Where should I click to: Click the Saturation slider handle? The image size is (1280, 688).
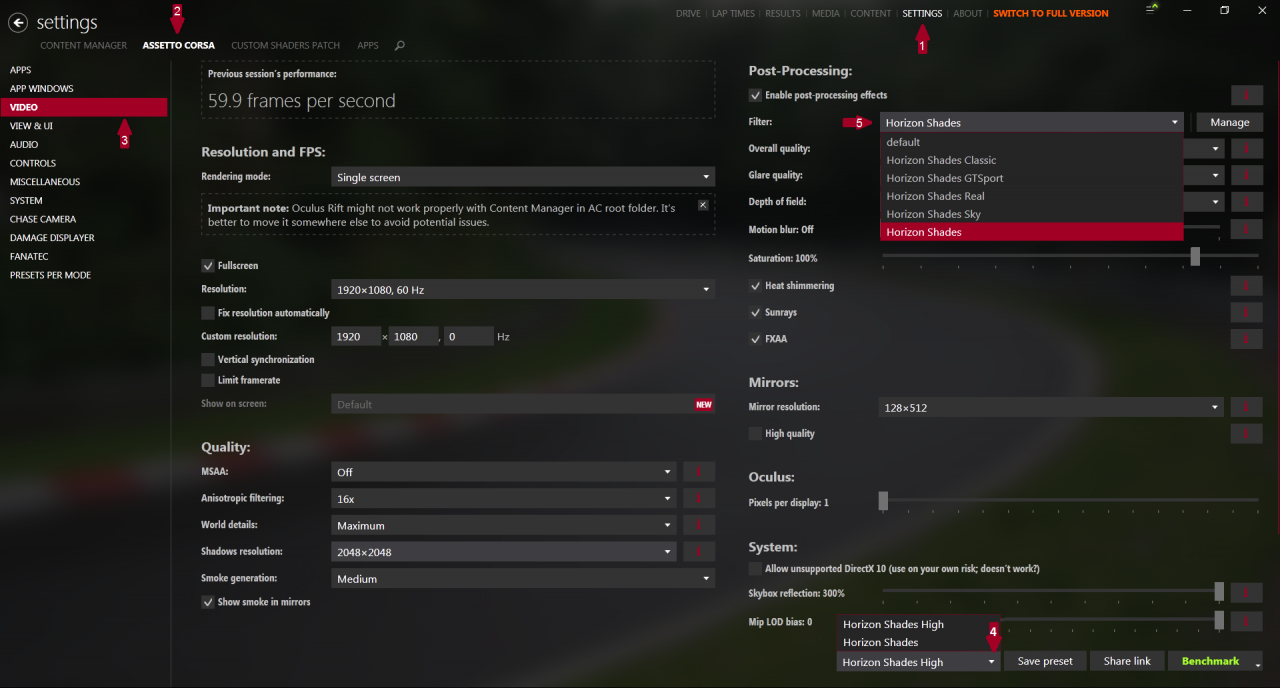tap(1195, 257)
